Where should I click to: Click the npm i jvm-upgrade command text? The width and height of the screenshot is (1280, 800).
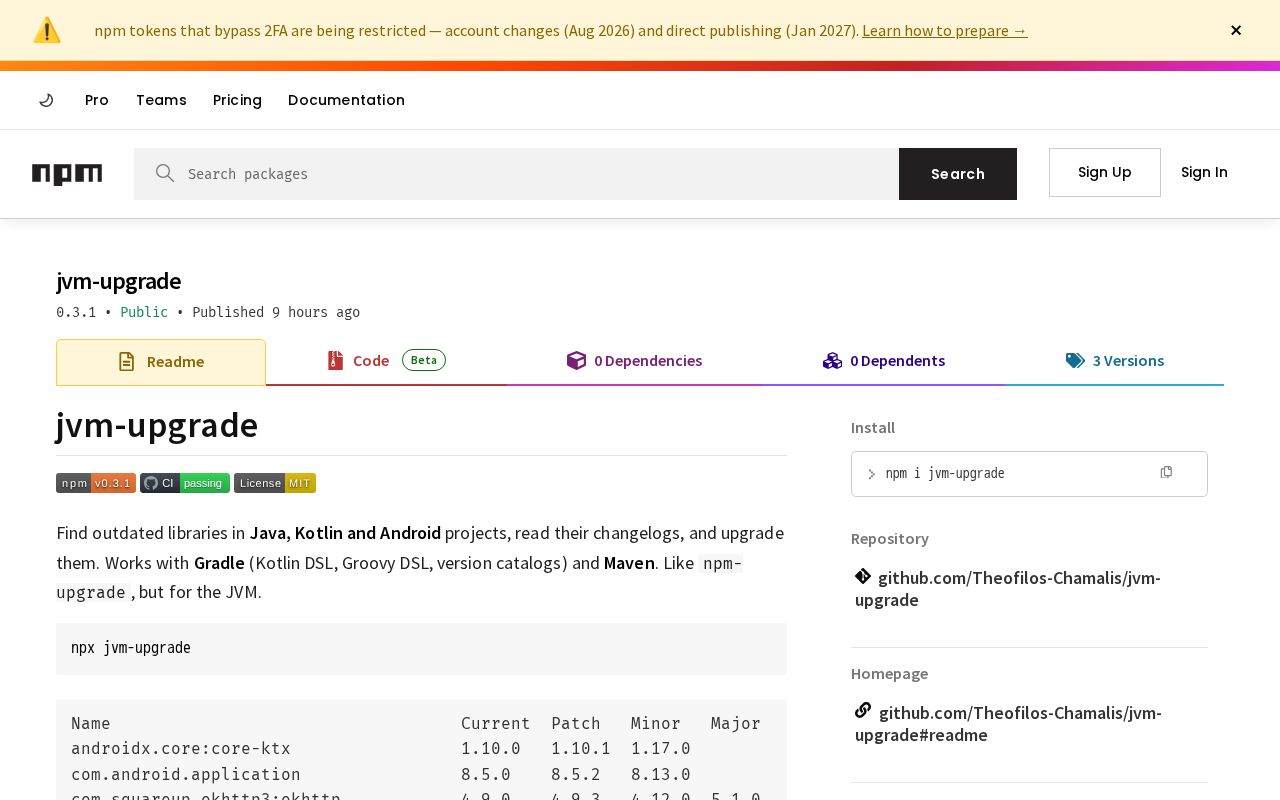click(945, 474)
